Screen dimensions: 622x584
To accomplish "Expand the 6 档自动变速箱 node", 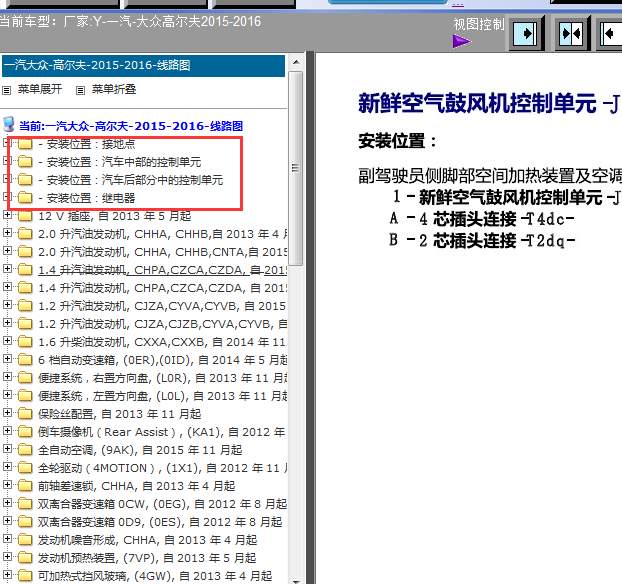I will [x=7, y=359].
